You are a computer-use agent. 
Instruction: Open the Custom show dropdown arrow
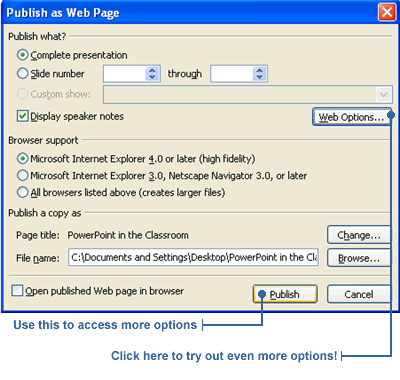pos(383,94)
